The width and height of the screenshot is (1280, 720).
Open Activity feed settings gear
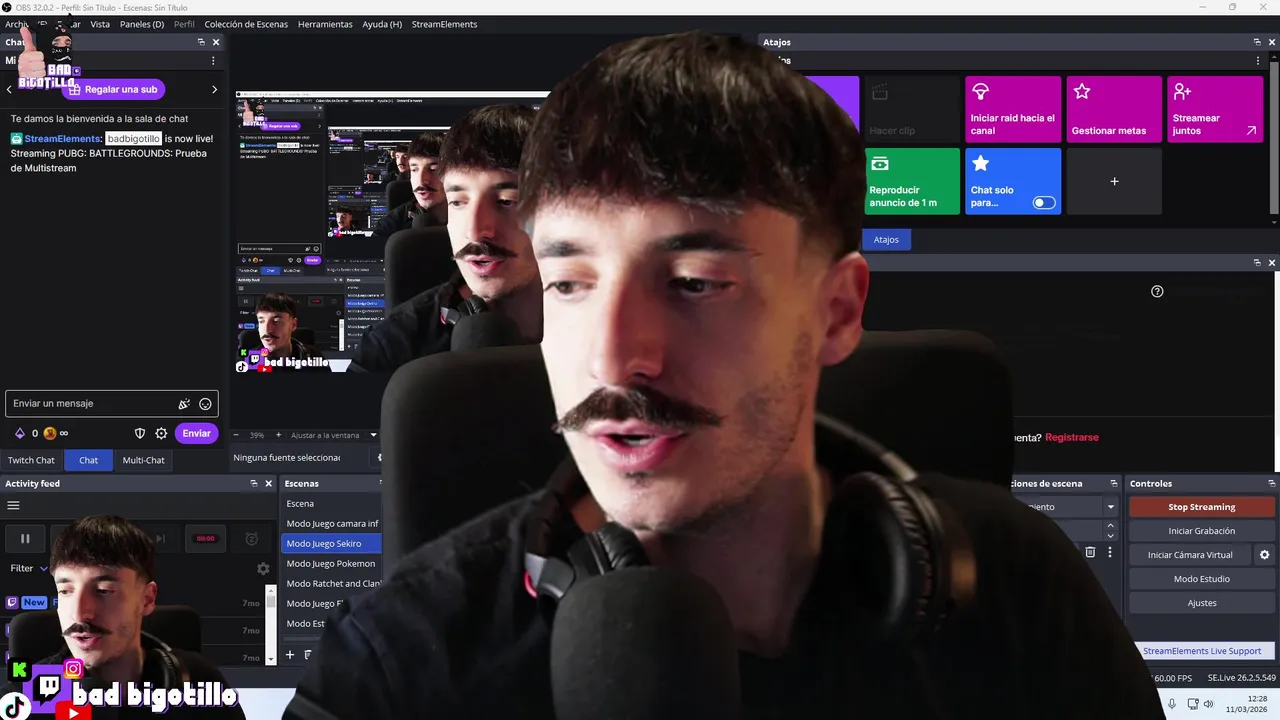[263, 568]
